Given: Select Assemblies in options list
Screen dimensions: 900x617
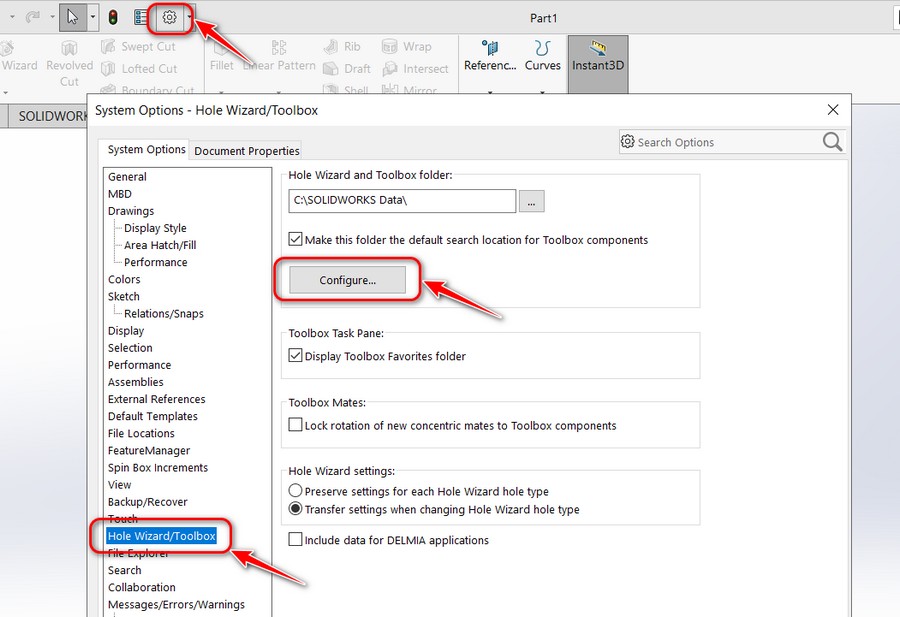Looking at the screenshot, I should point(135,382).
